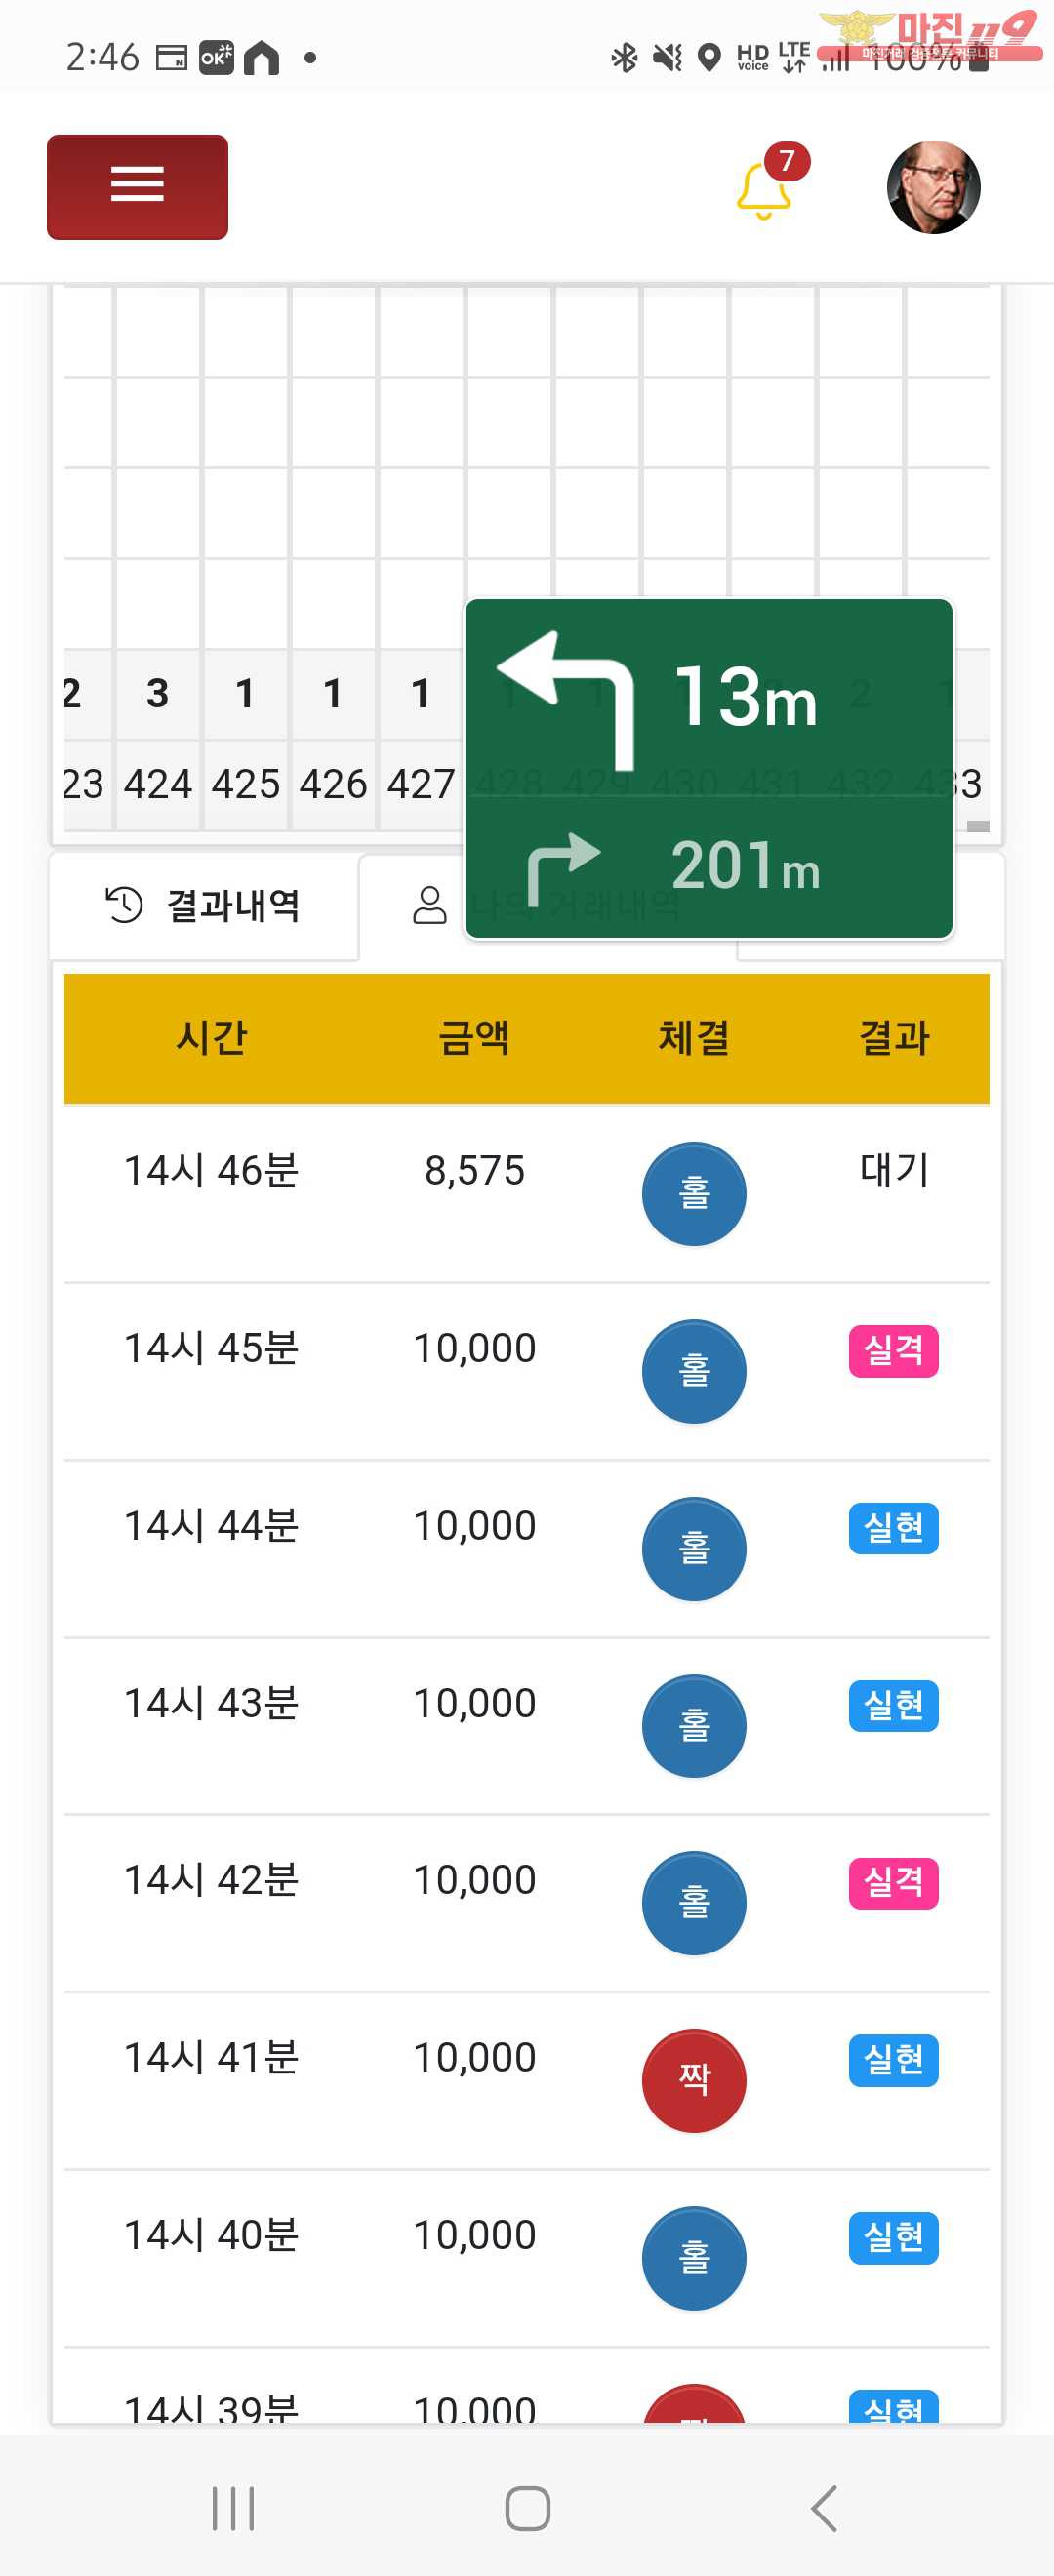Image resolution: width=1054 pixels, height=2576 pixels.
Task: Open the red hamburger menu
Action: pyautogui.click(x=137, y=187)
